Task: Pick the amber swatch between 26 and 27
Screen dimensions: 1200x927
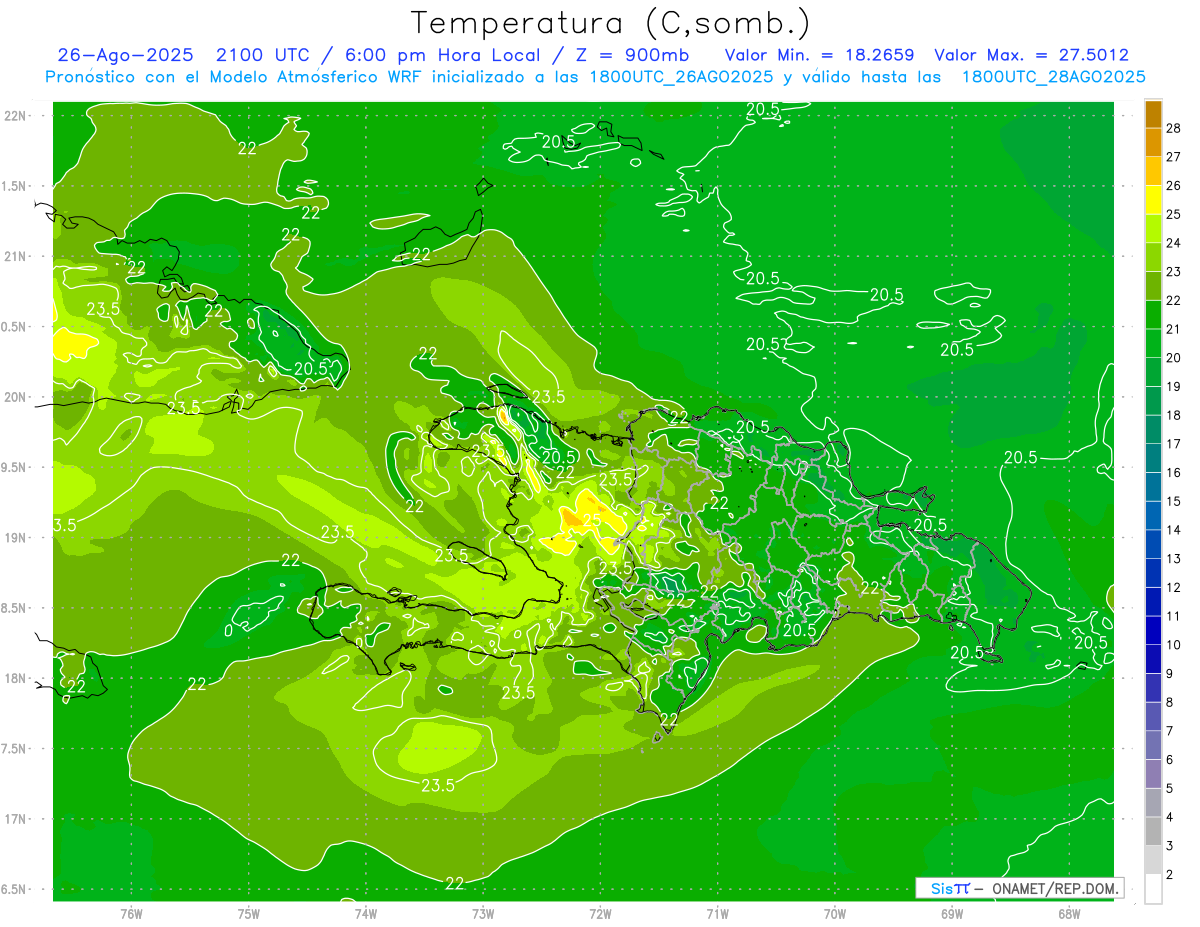Action: (1153, 171)
